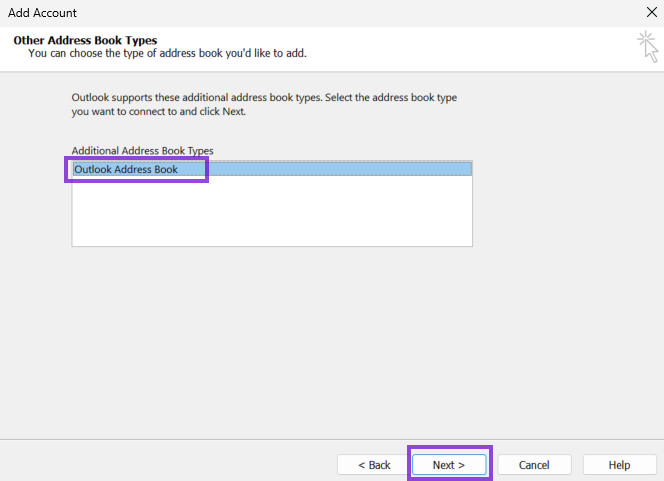Open Help for the Add Account wizard
Image resolution: width=664 pixels, height=481 pixels.
(x=619, y=465)
